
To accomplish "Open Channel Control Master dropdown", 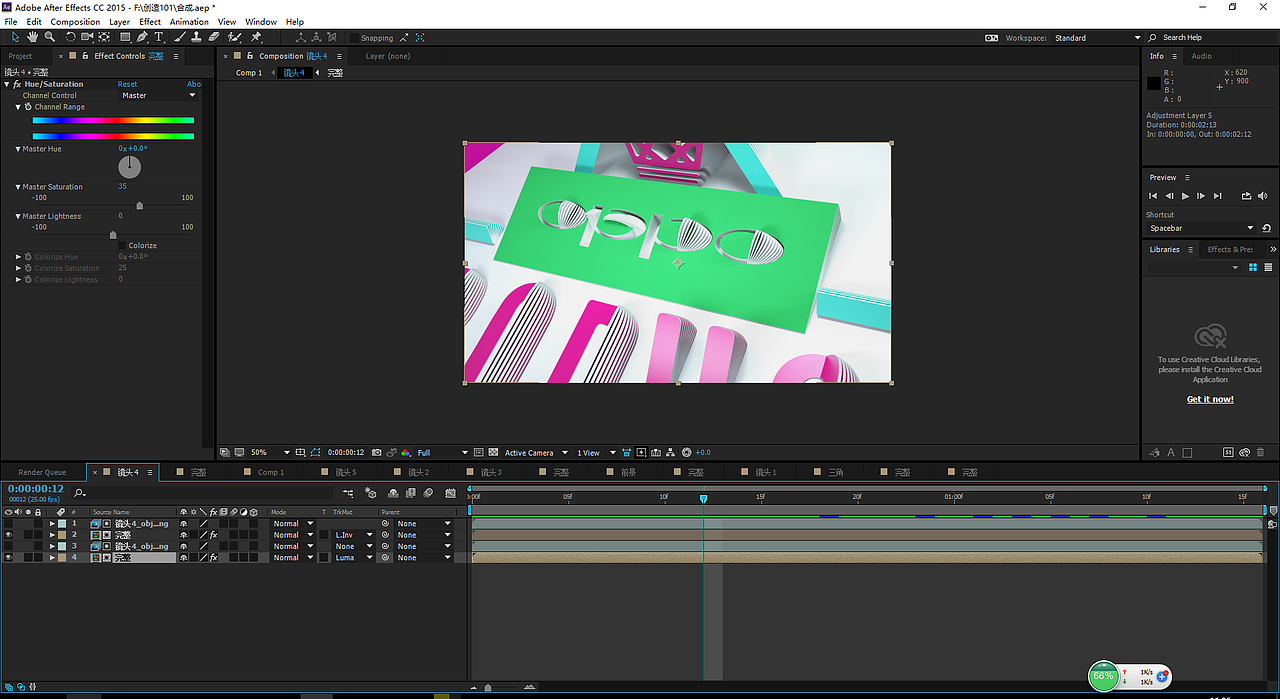I will tap(159, 96).
